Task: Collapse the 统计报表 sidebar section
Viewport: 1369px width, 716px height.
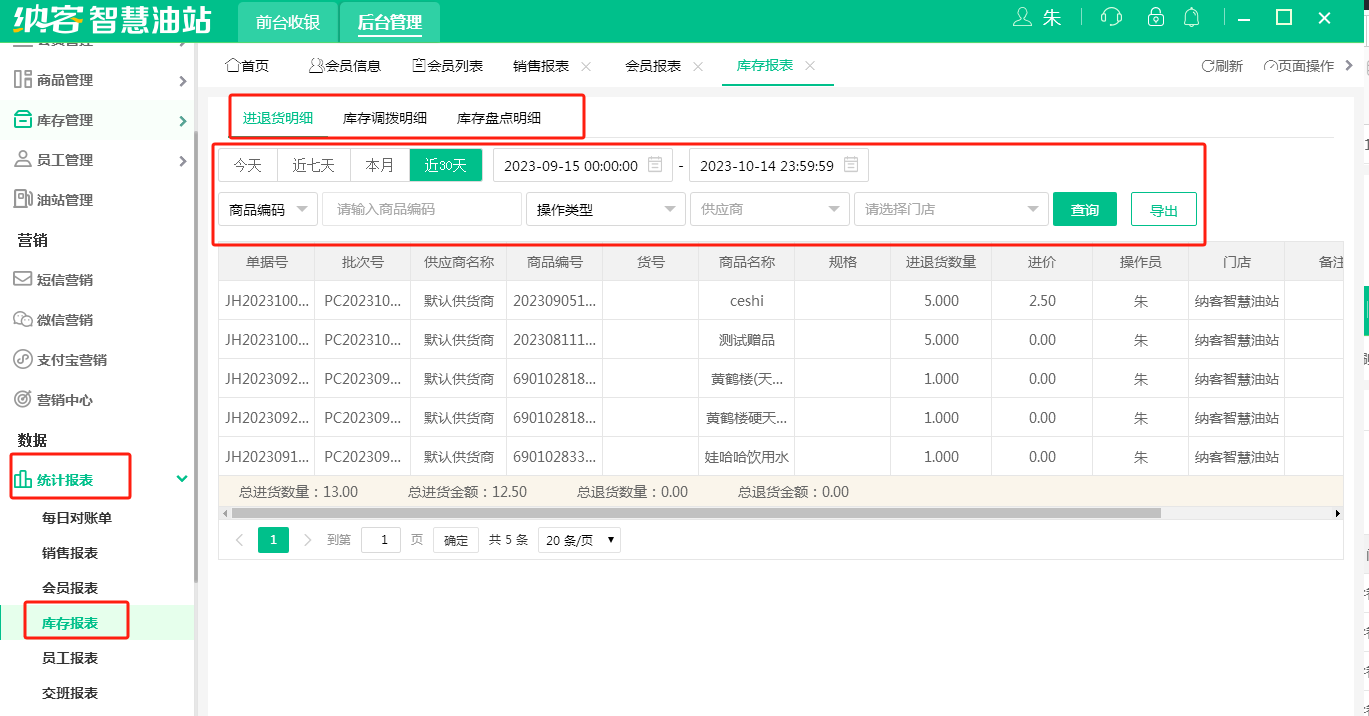Action: click(182, 479)
